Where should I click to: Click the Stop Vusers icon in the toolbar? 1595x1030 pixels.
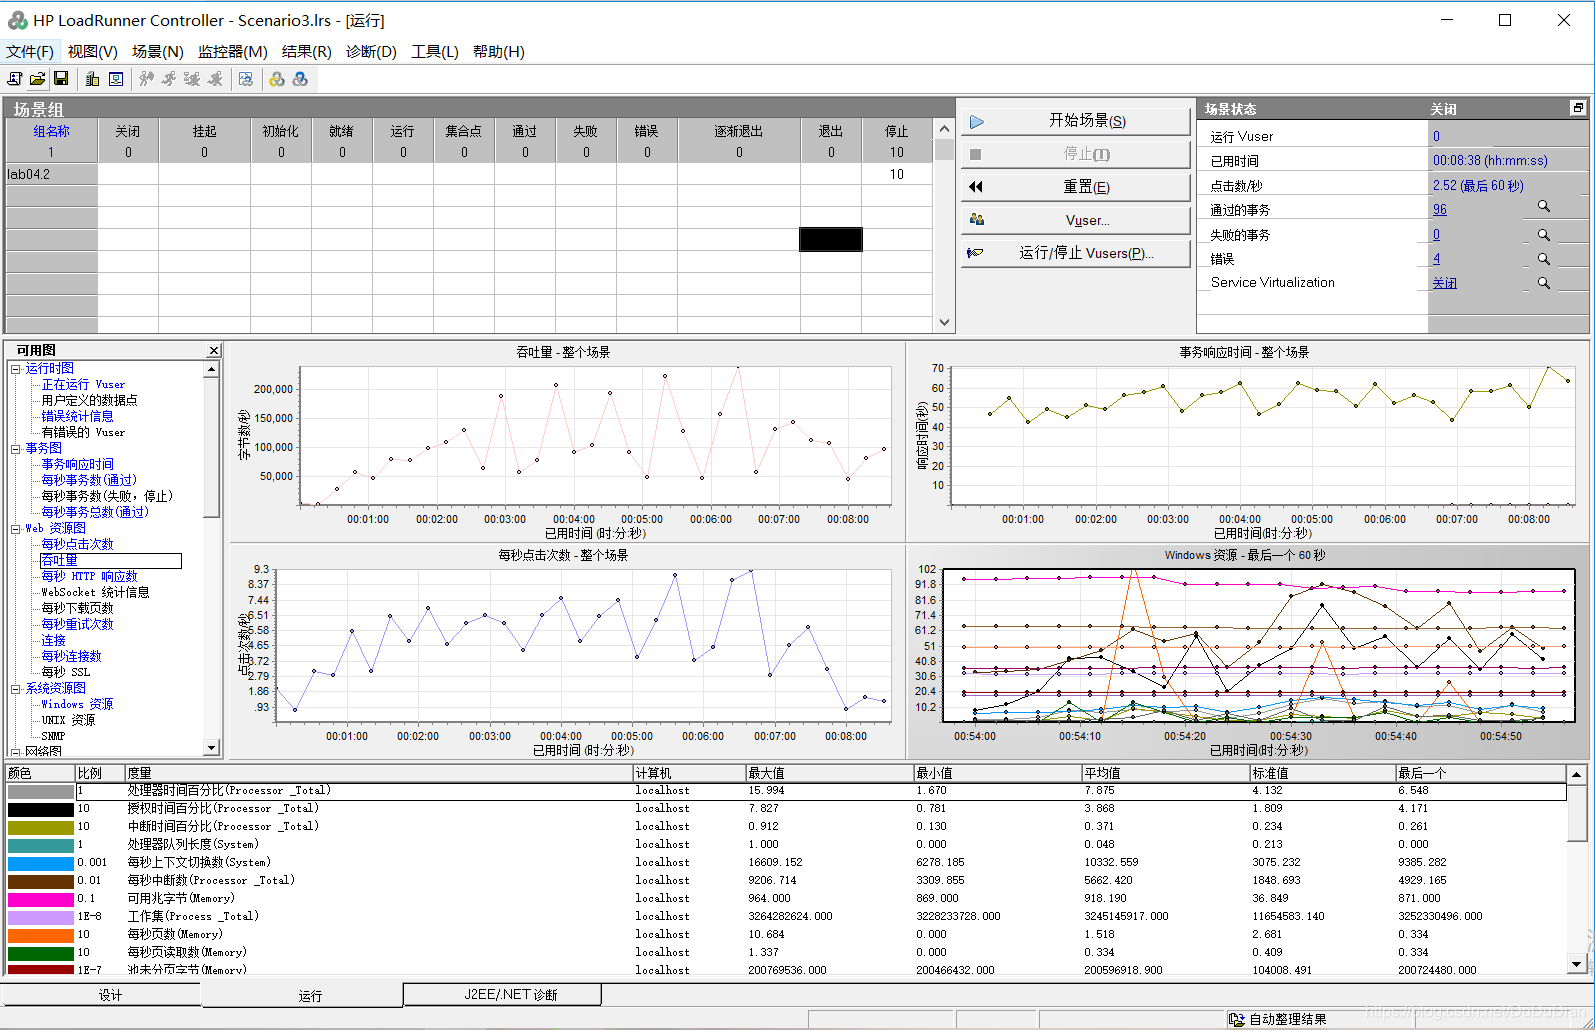215,79
